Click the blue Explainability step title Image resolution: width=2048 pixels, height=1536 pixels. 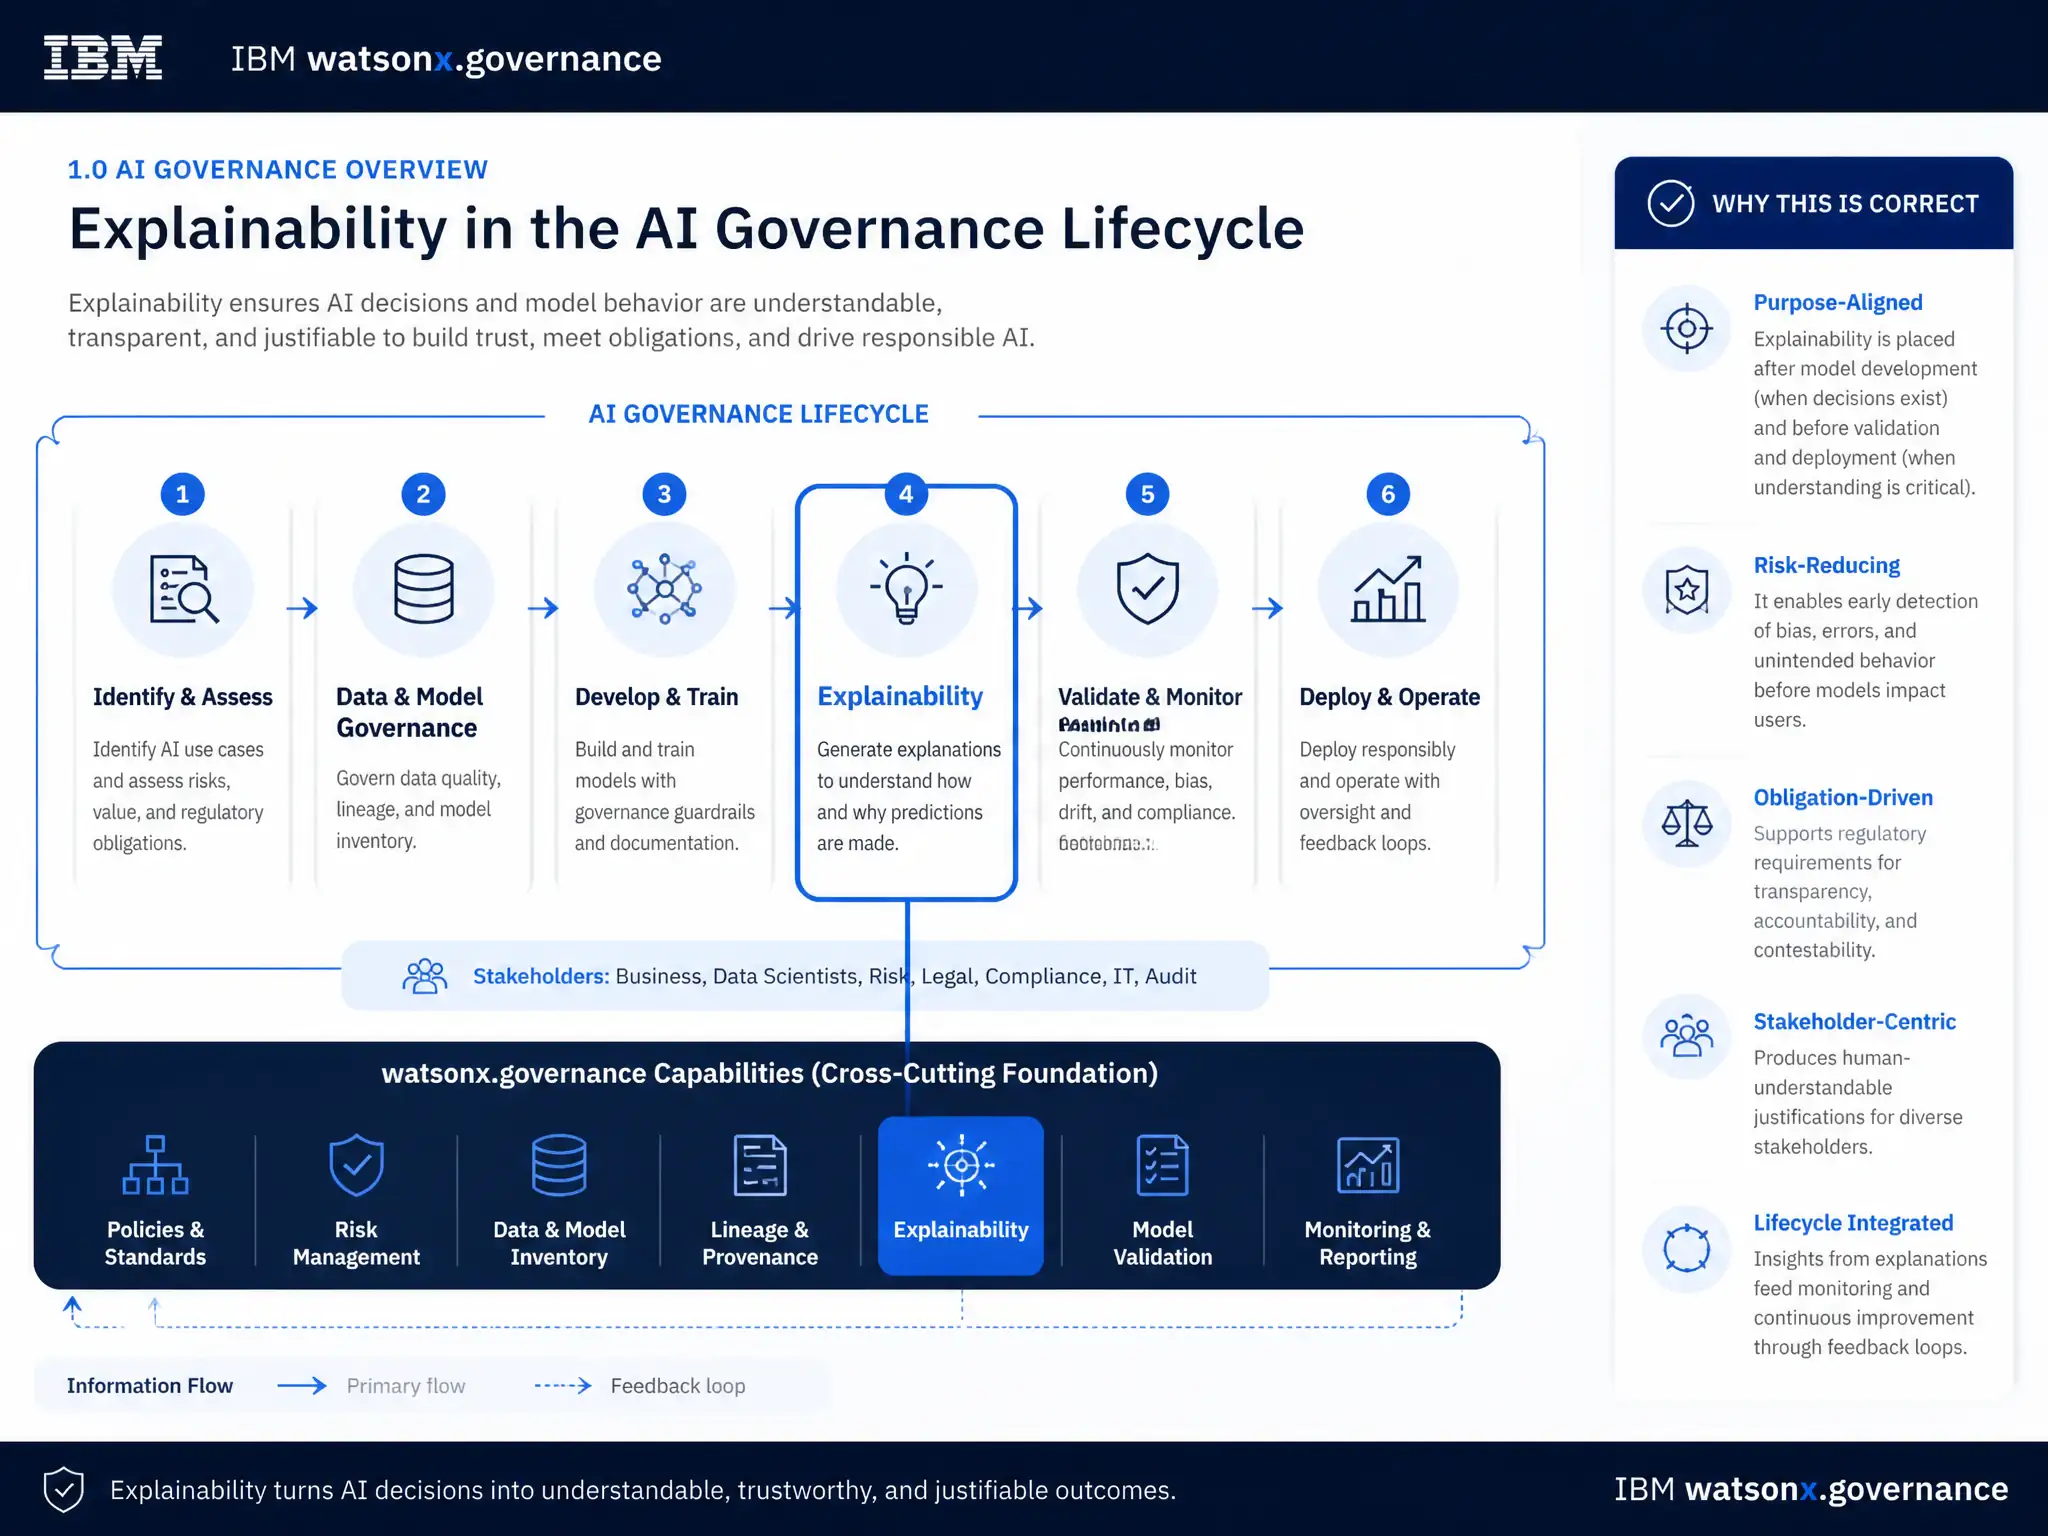click(900, 696)
